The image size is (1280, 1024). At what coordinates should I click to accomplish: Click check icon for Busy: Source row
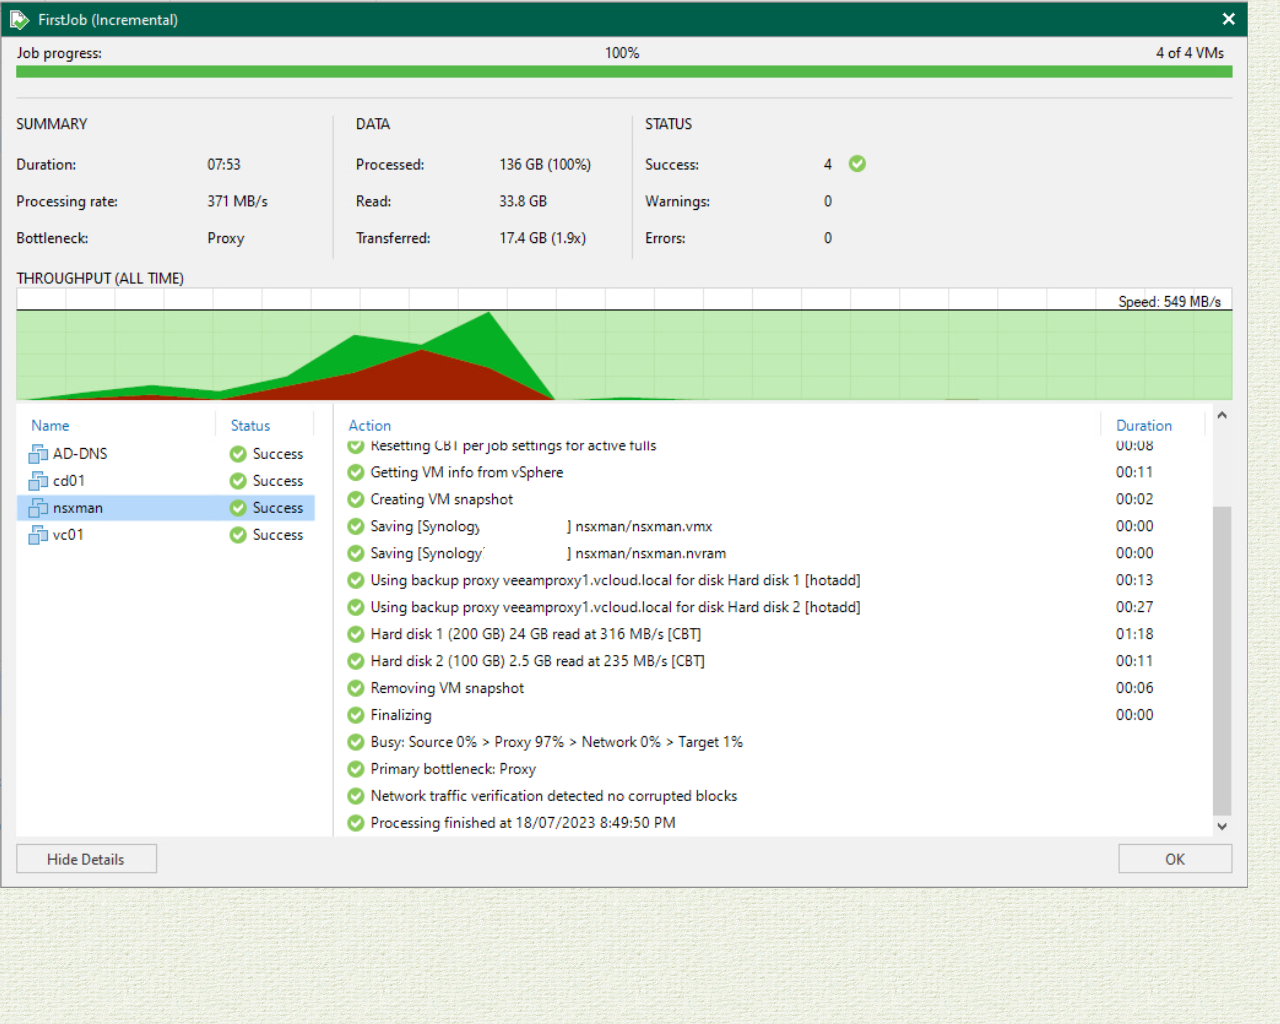click(355, 742)
